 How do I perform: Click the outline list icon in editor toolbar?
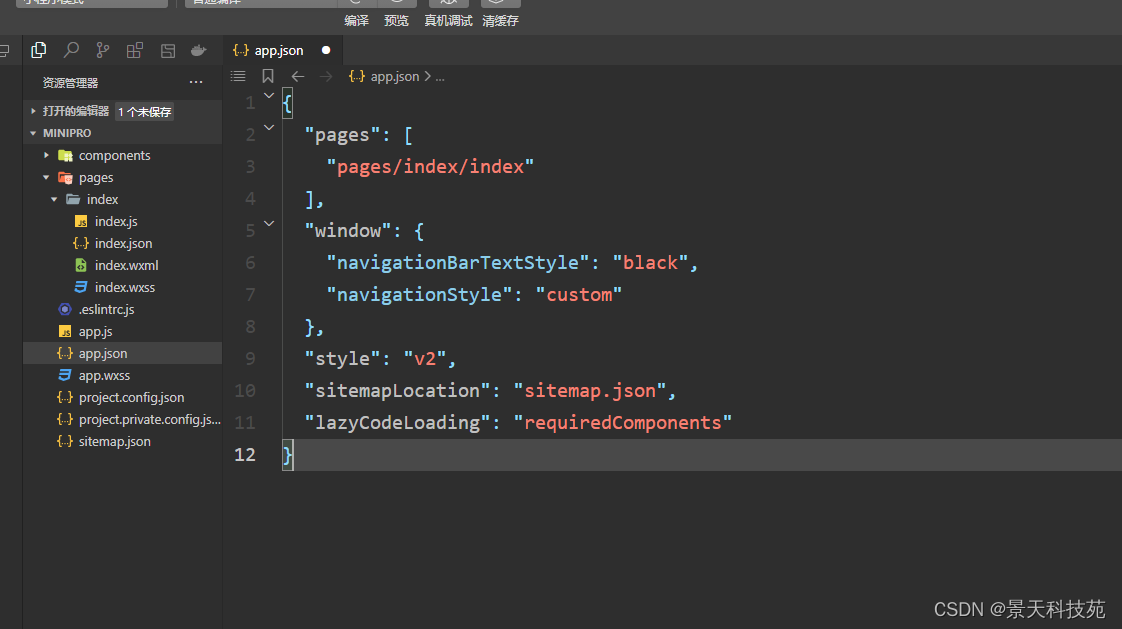pyautogui.click(x=238, y=76)
